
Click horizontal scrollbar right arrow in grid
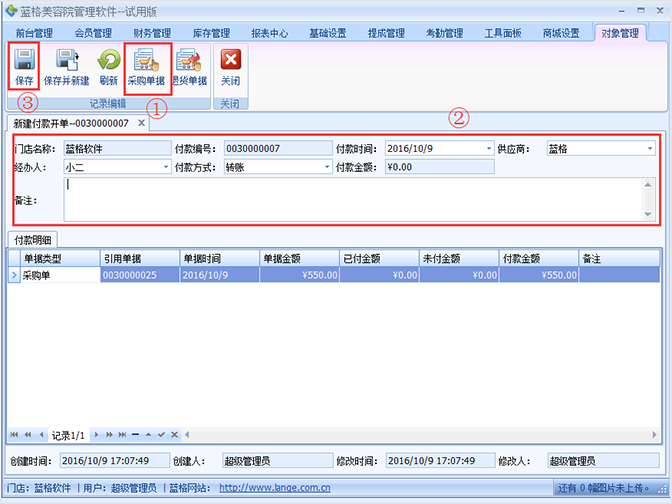[x=654, y=435]
